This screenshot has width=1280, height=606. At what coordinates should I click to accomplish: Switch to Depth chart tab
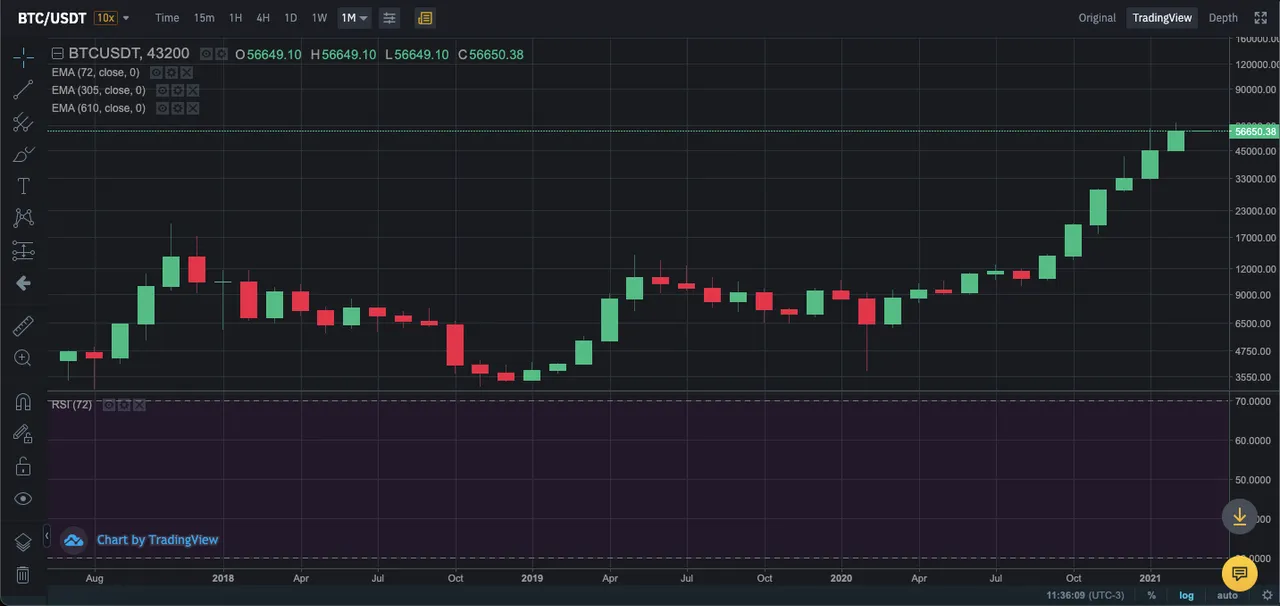point(1223,18)
